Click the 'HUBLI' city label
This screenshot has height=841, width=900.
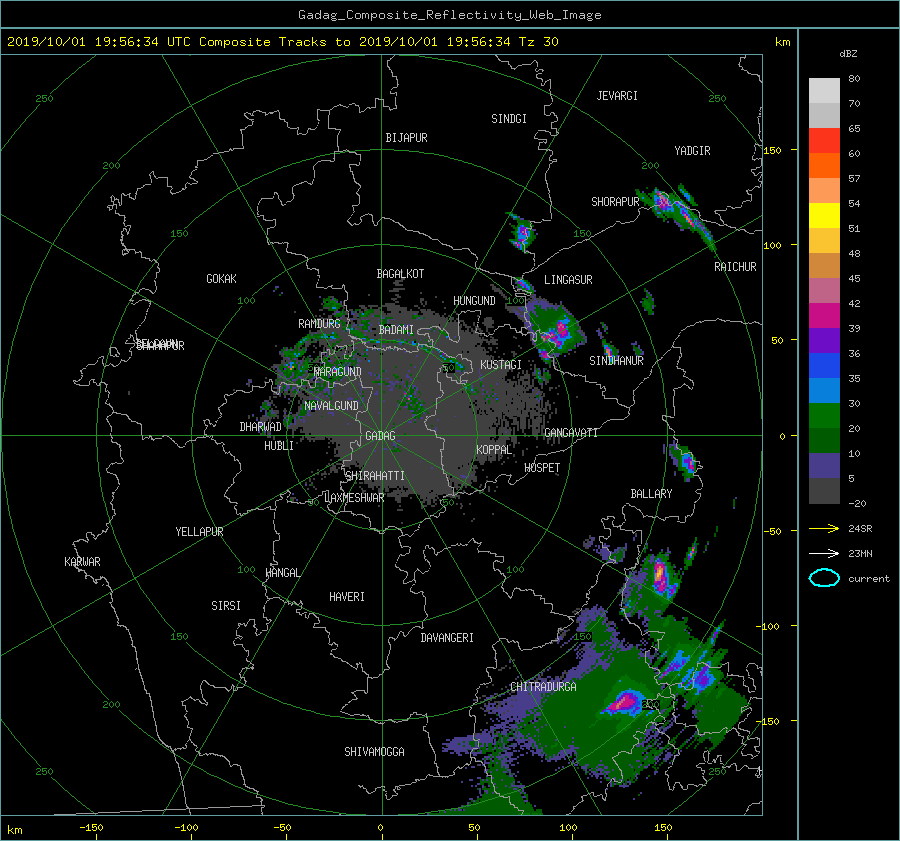coord(278,446)
